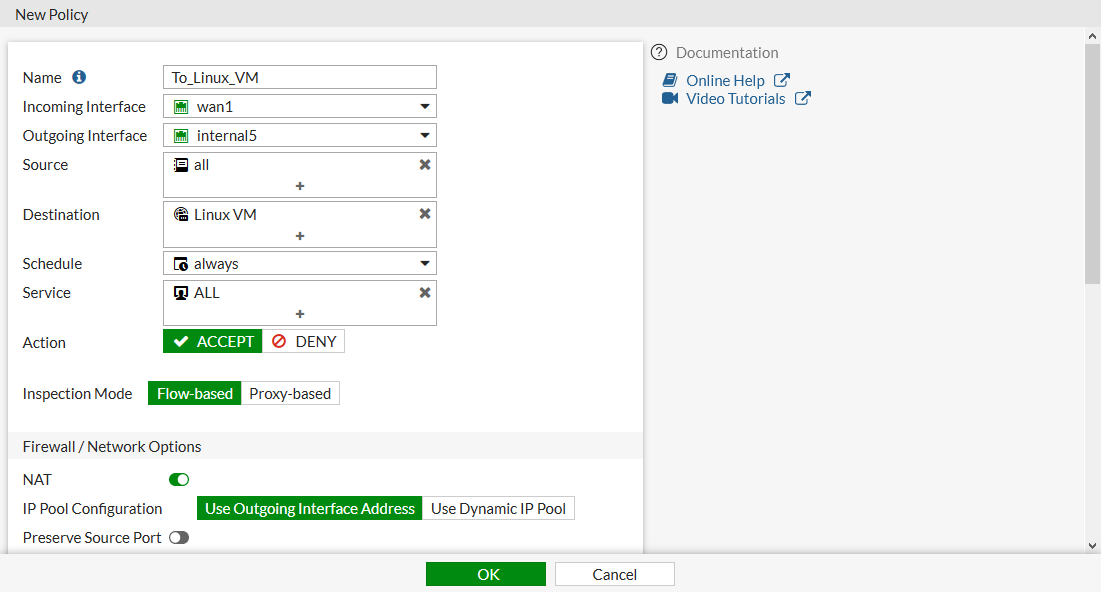Add a destination with plus icon
This screenshot has width=1101, height=592.
pyautogui.click(x=300, y=236)
